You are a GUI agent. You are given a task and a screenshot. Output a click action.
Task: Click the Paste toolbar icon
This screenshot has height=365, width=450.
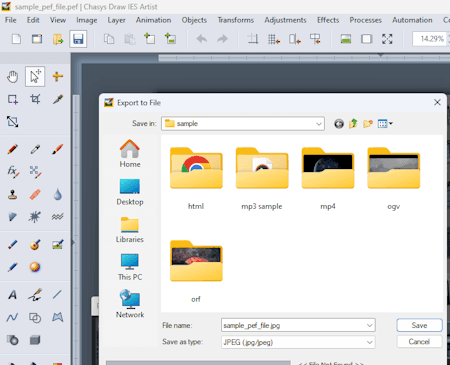129,39
